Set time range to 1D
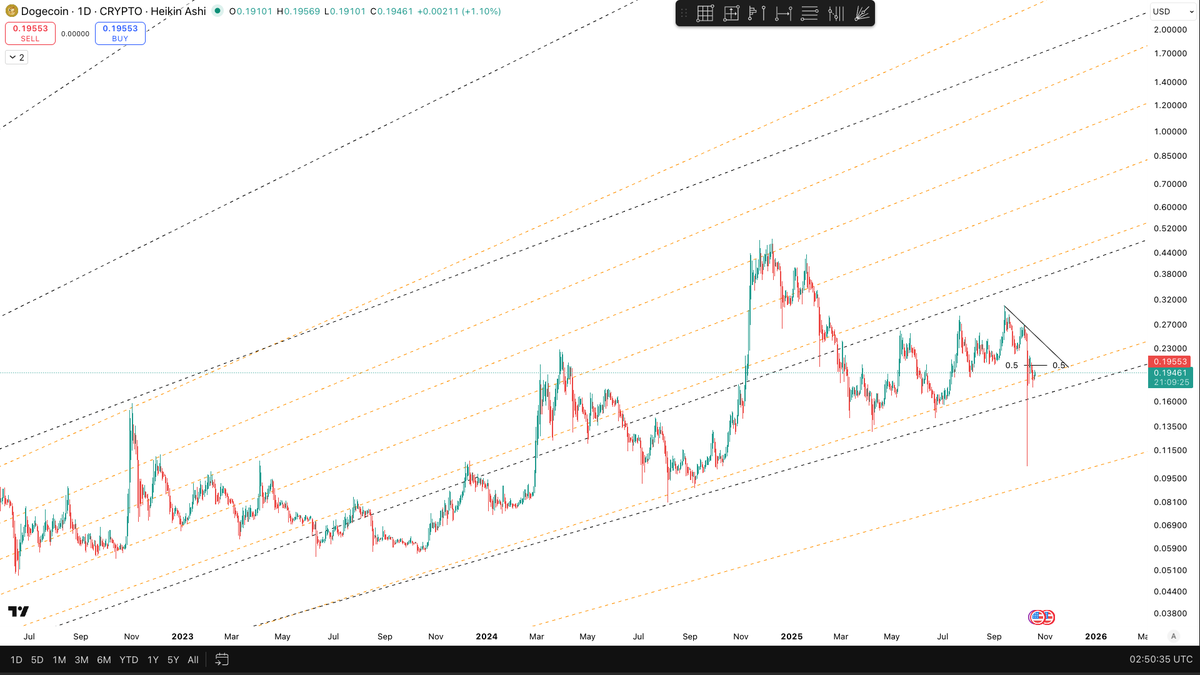Screen dimensions: 1200x675 click(17, 660)
